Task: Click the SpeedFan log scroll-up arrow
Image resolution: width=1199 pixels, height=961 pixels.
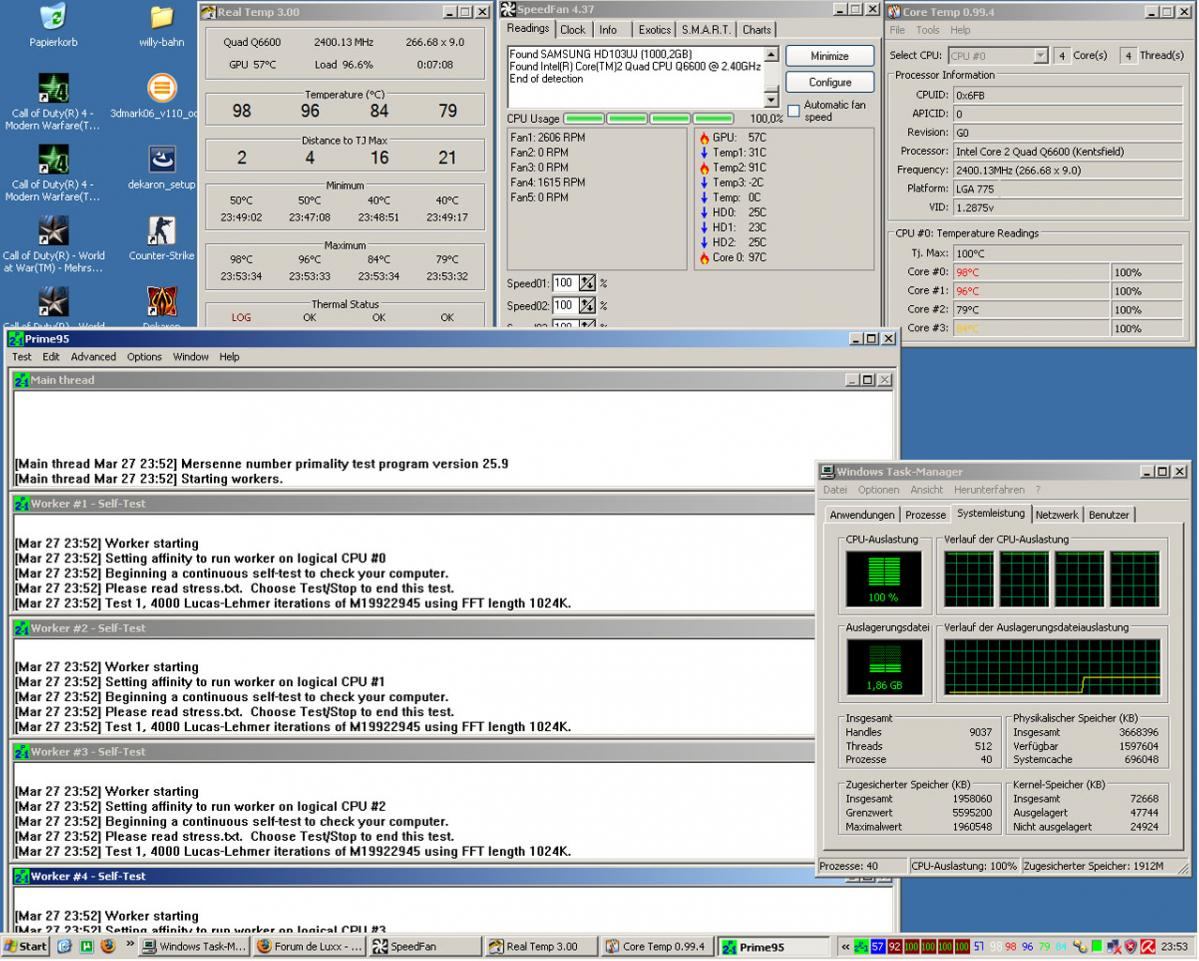Action: click(x=771, y=54)
